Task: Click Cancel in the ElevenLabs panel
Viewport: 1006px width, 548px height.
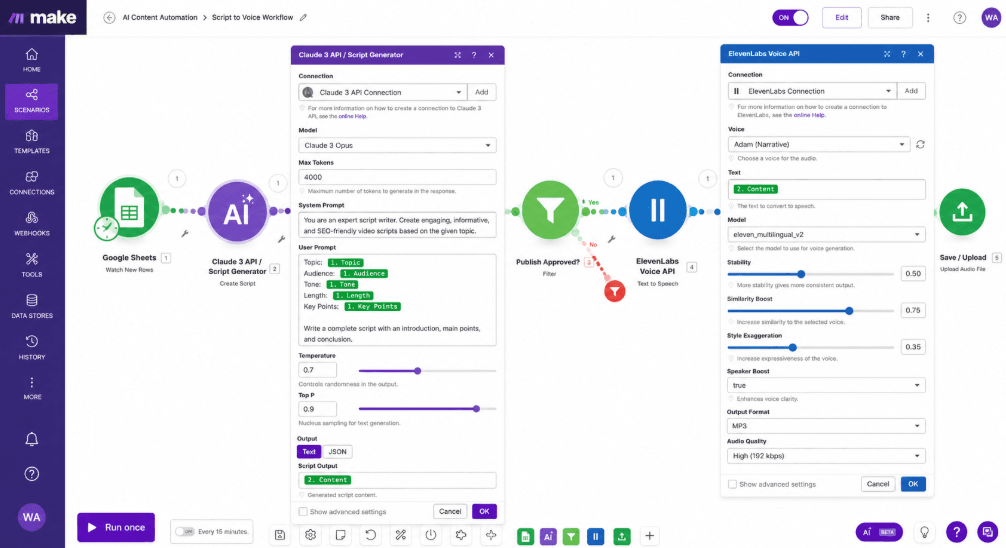Action: tap(878, 484)
